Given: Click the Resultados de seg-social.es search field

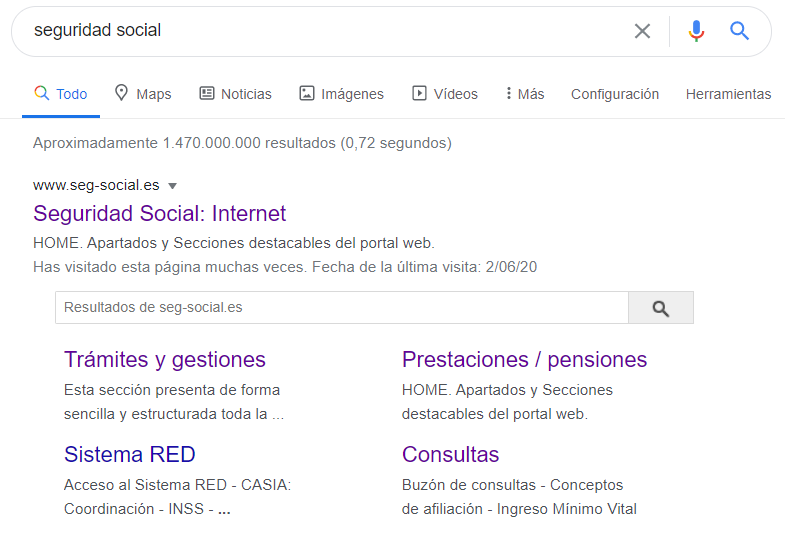Looking at the screenshot, I should click(340, 308).
